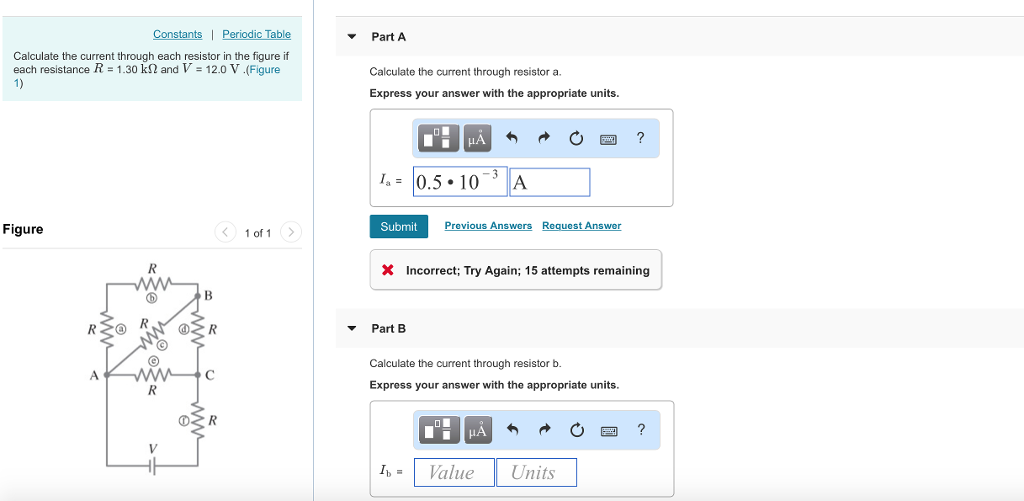Image resolution: width=1024 pixels, height=501 pixels.
Task: Click the µÅ units symbol button in Part B
Action: pos(476,430)
